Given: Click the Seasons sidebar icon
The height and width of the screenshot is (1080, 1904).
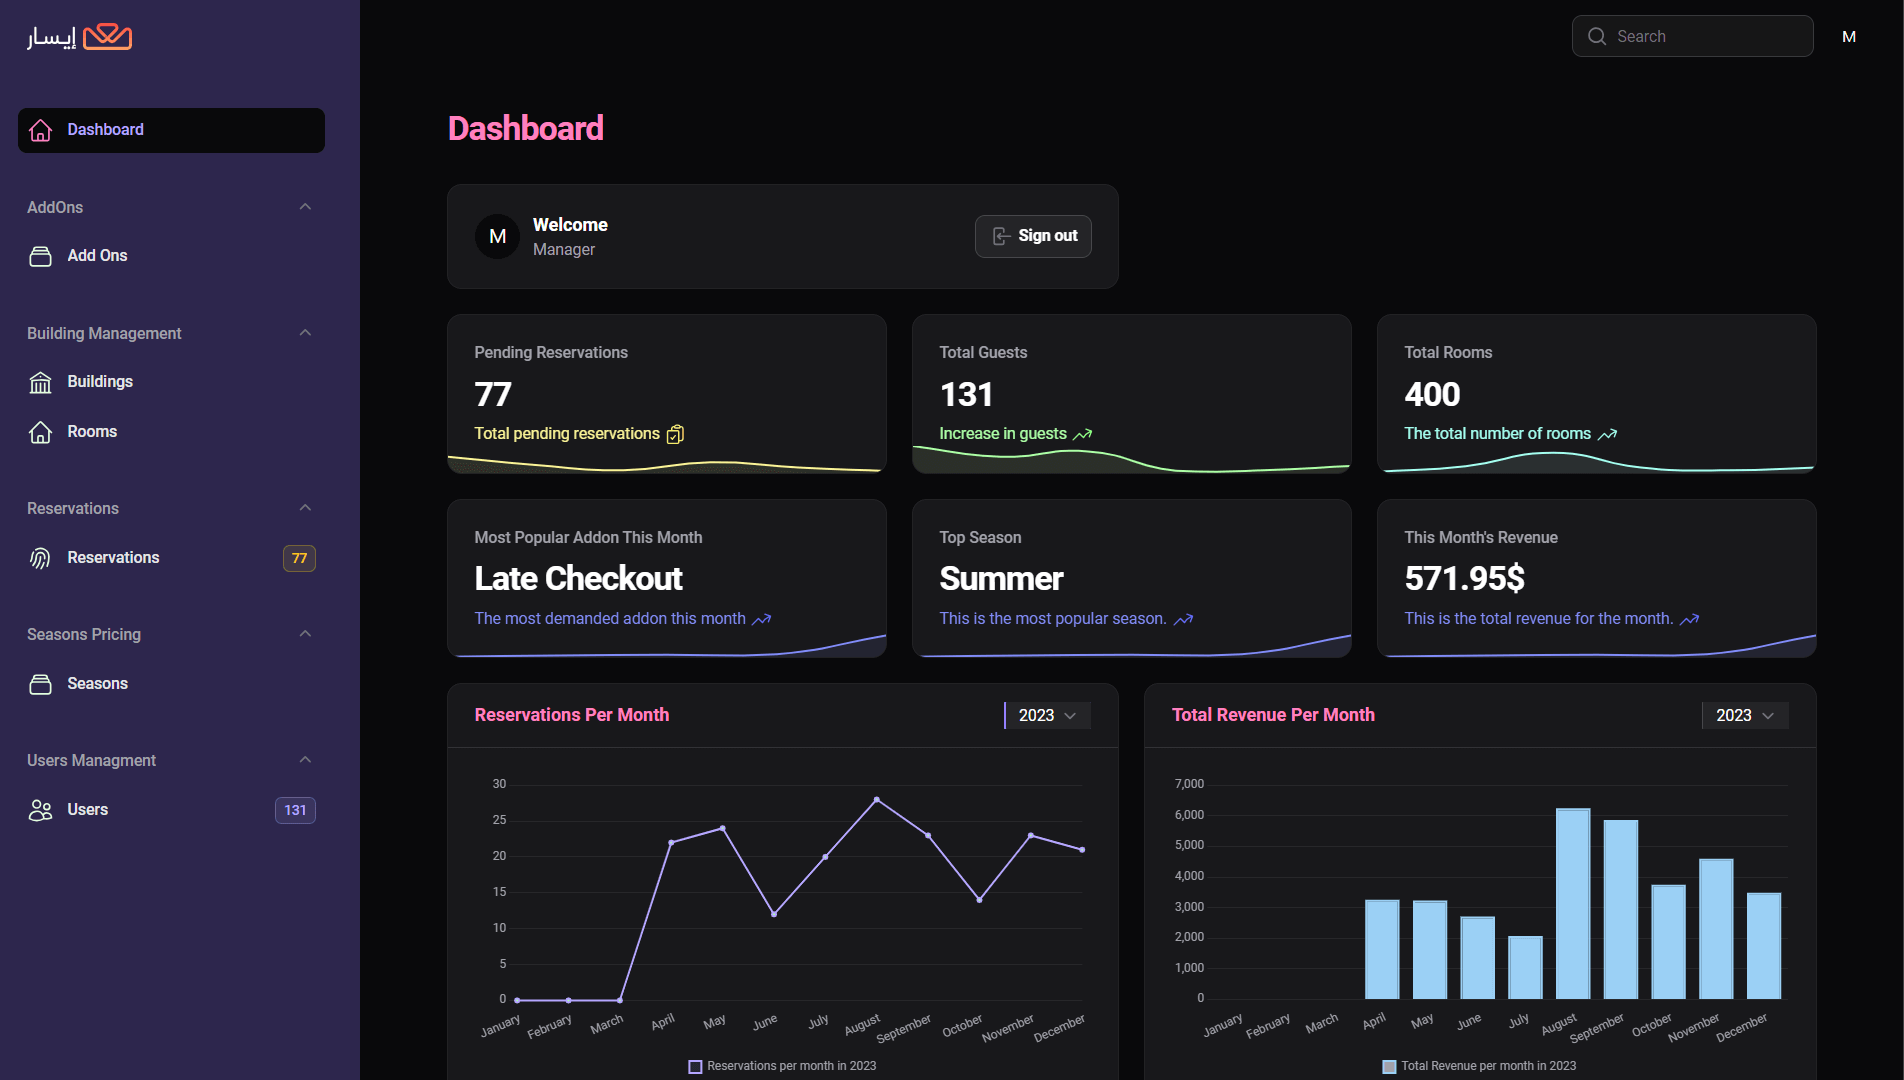Looking at the screenshot, I should coord(40,685).
